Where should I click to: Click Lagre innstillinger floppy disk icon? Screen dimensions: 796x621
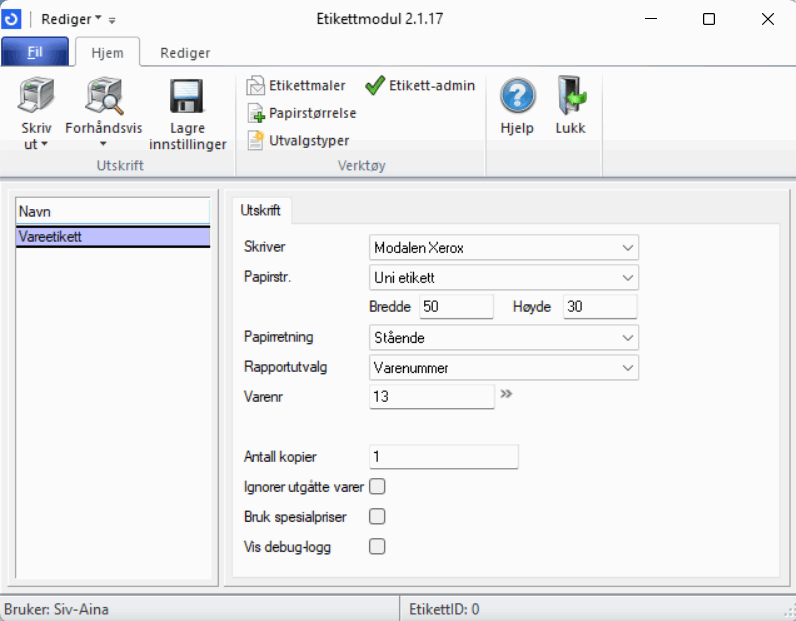coord(187,99)
